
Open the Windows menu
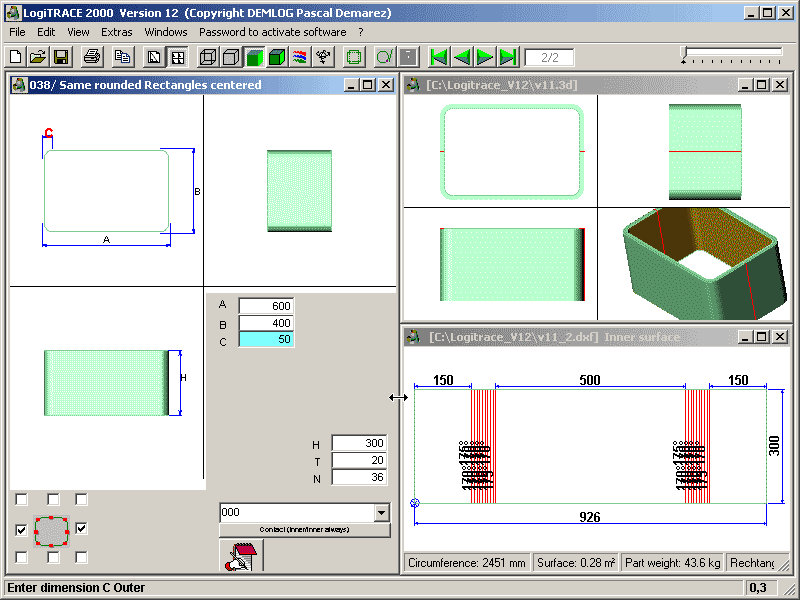(165, 32)
